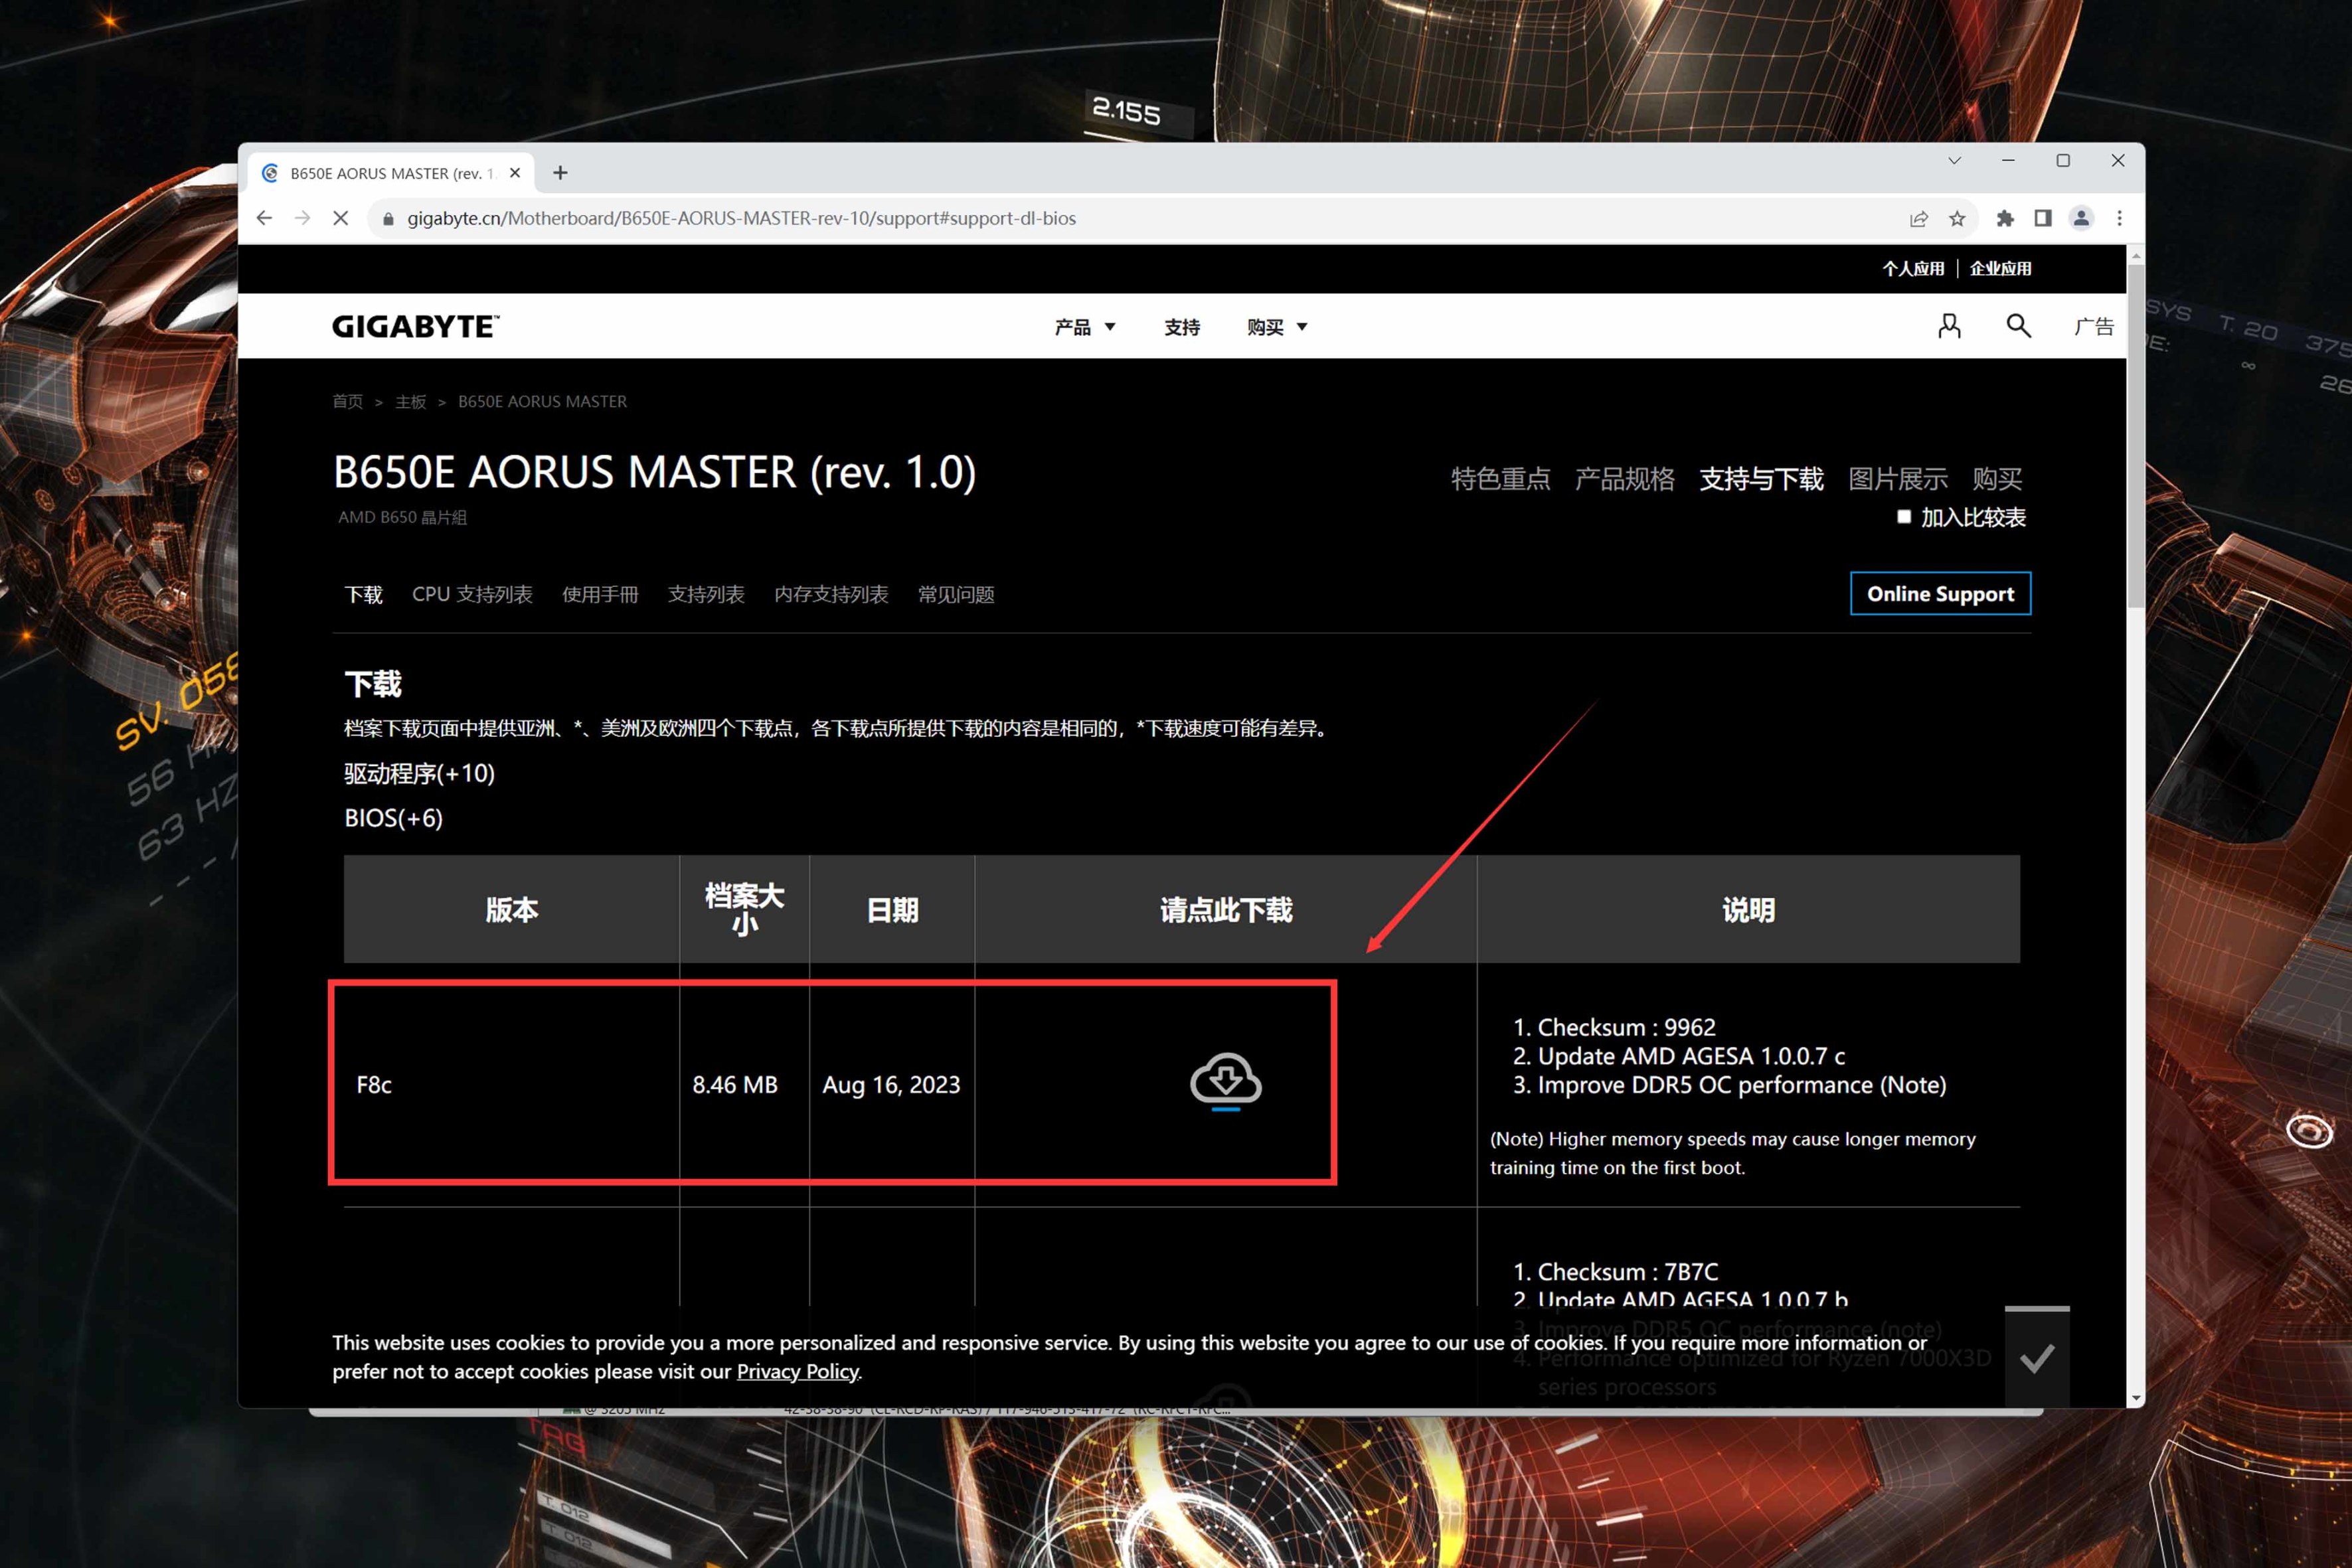Image resolution: width=2352 pixels, height=1568 pixels.
Task: Bookmark this page with the star icon
Action: [x=1957, y=218]
